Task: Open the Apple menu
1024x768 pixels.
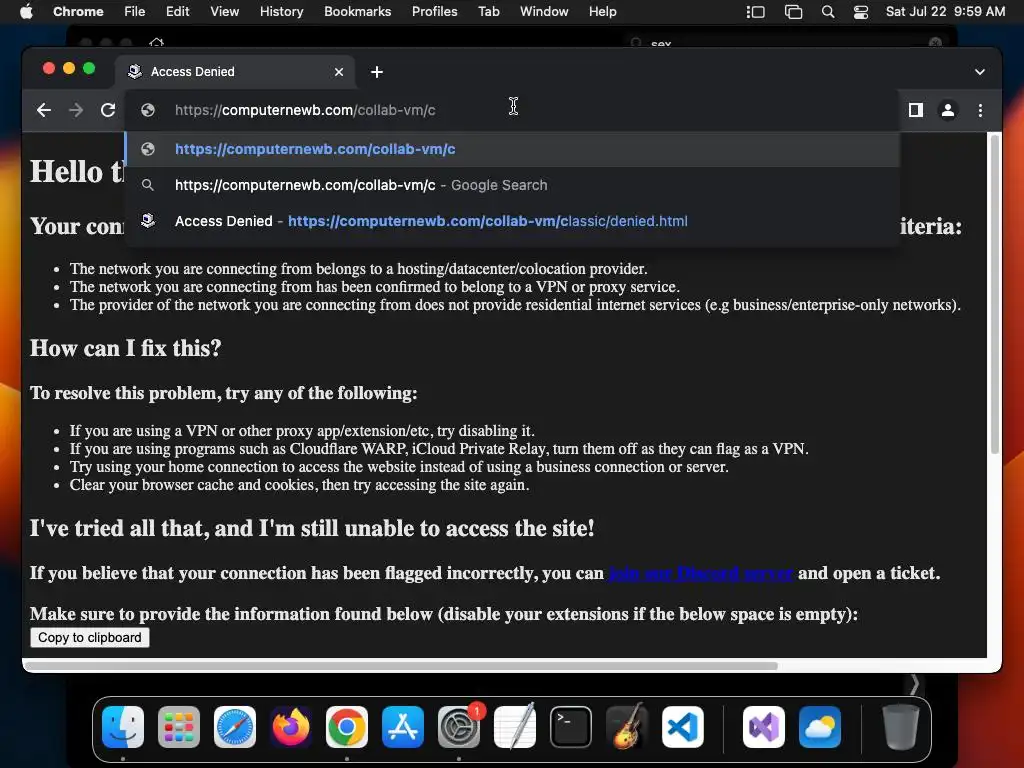Action: pyautogui.click(x=26, y=12)
